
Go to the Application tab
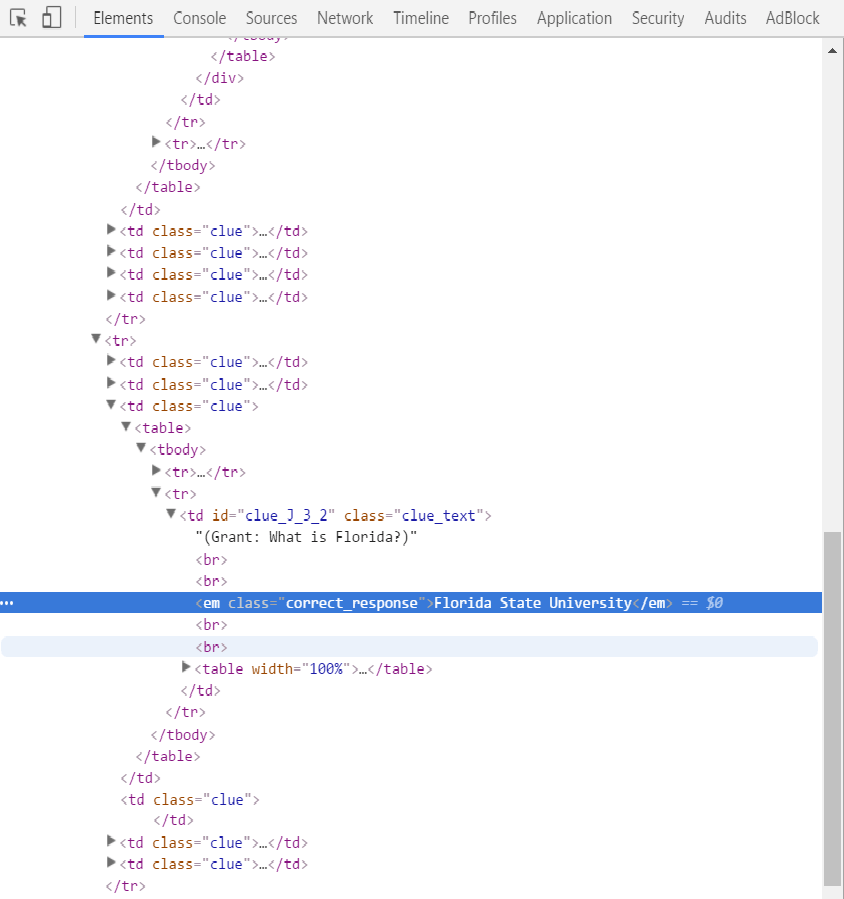[574, 18]
